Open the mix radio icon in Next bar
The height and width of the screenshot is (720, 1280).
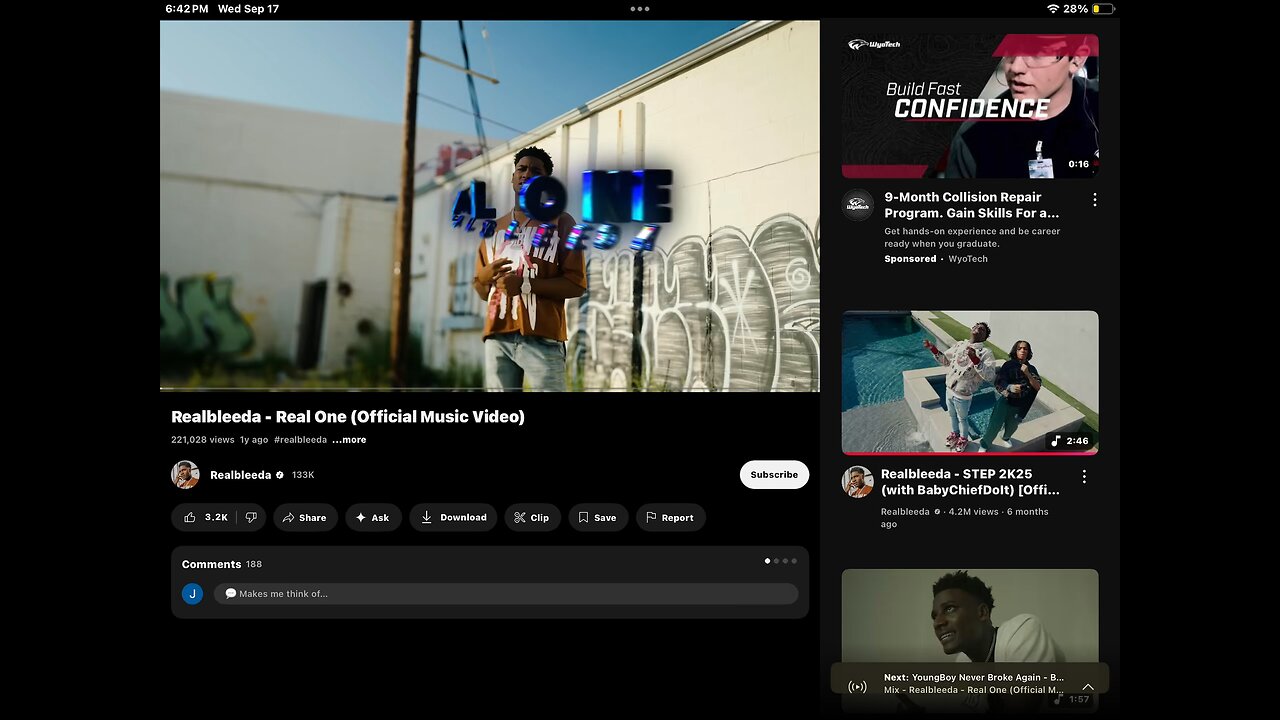click(857, 686)
